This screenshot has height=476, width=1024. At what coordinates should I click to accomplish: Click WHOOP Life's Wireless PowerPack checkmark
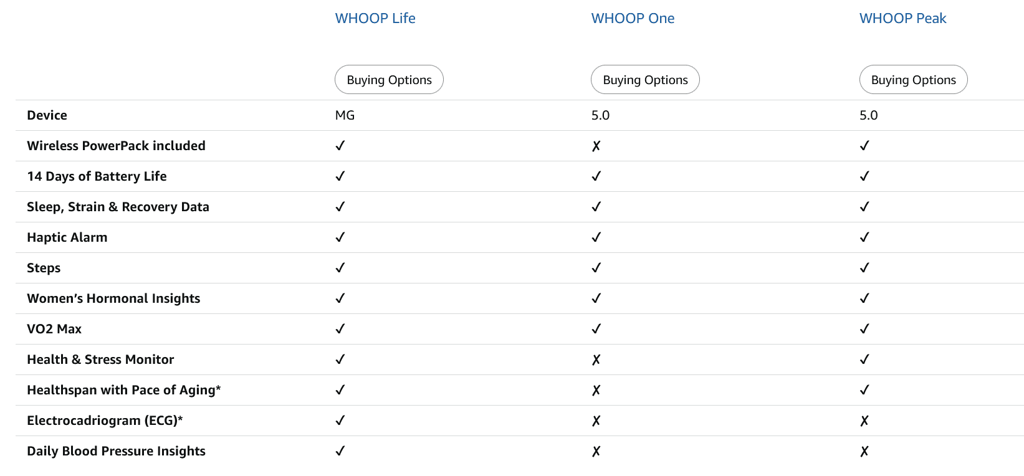pyautogui.click(x=340, y=146)
